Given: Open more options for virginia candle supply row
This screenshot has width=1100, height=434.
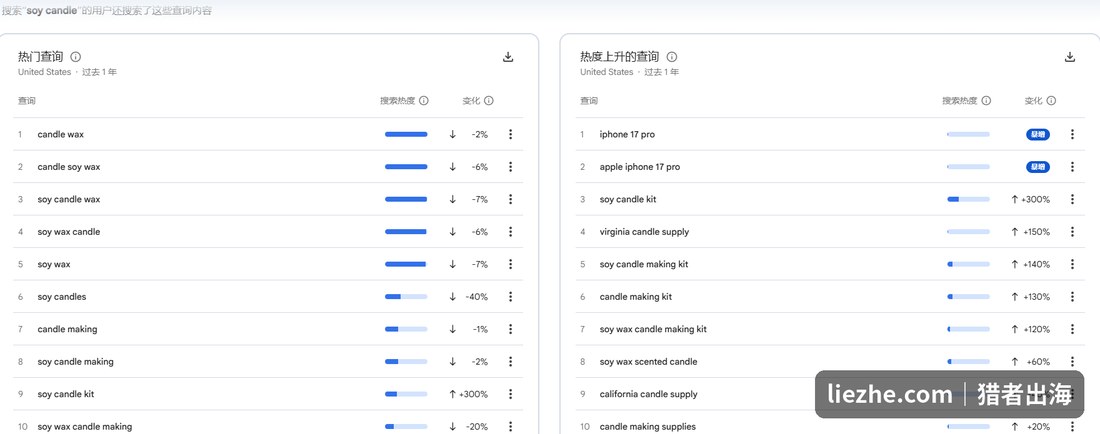Looking at the screenshot, I should [x=1072, y=231].
